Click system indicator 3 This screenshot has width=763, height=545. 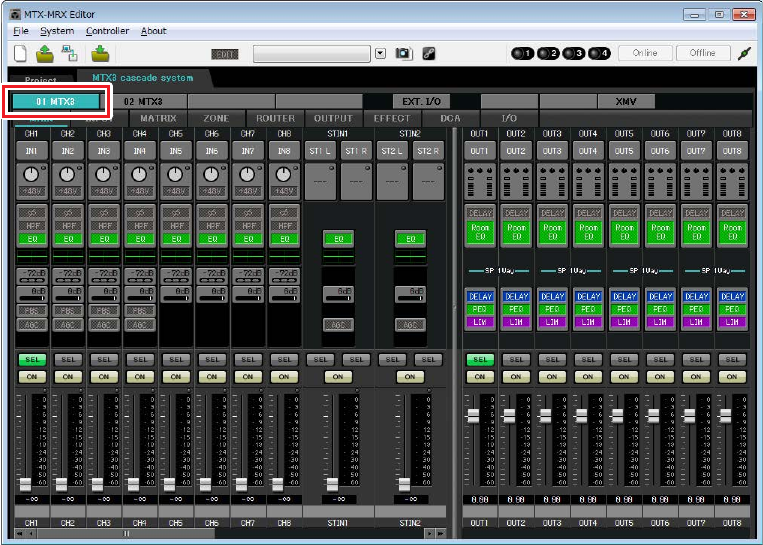point(573,53)
